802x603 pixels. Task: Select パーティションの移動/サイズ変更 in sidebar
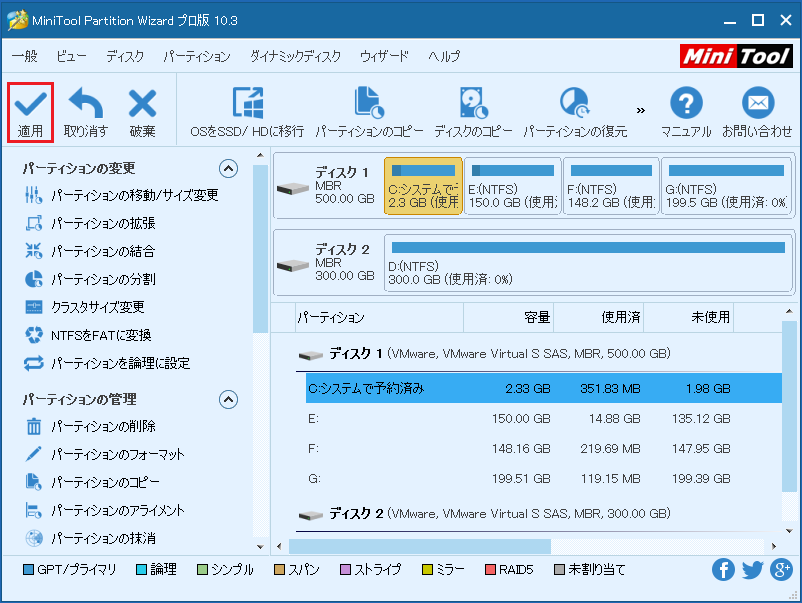(122, 195)
